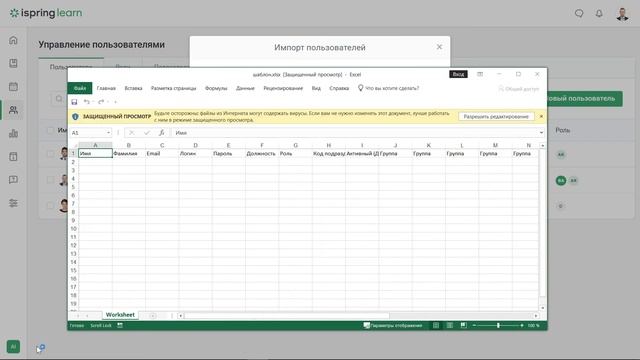Screen dimensions: 640x360
Task: Open the iSpring Learn home sidebar icon
Action: click(x=13, y=40)
